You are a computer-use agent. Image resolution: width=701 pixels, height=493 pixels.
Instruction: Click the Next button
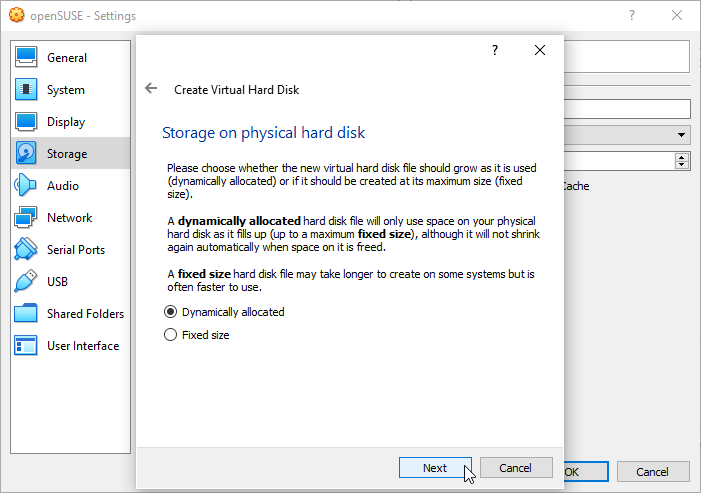435,468
